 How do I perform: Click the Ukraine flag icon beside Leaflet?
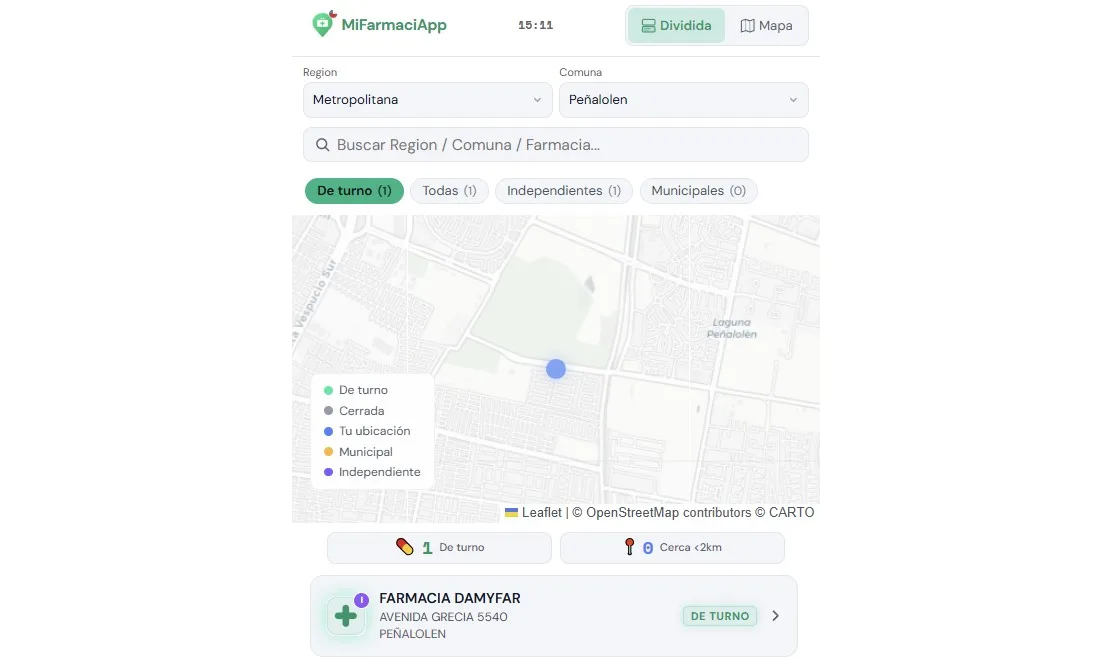(x=511, y=513)
